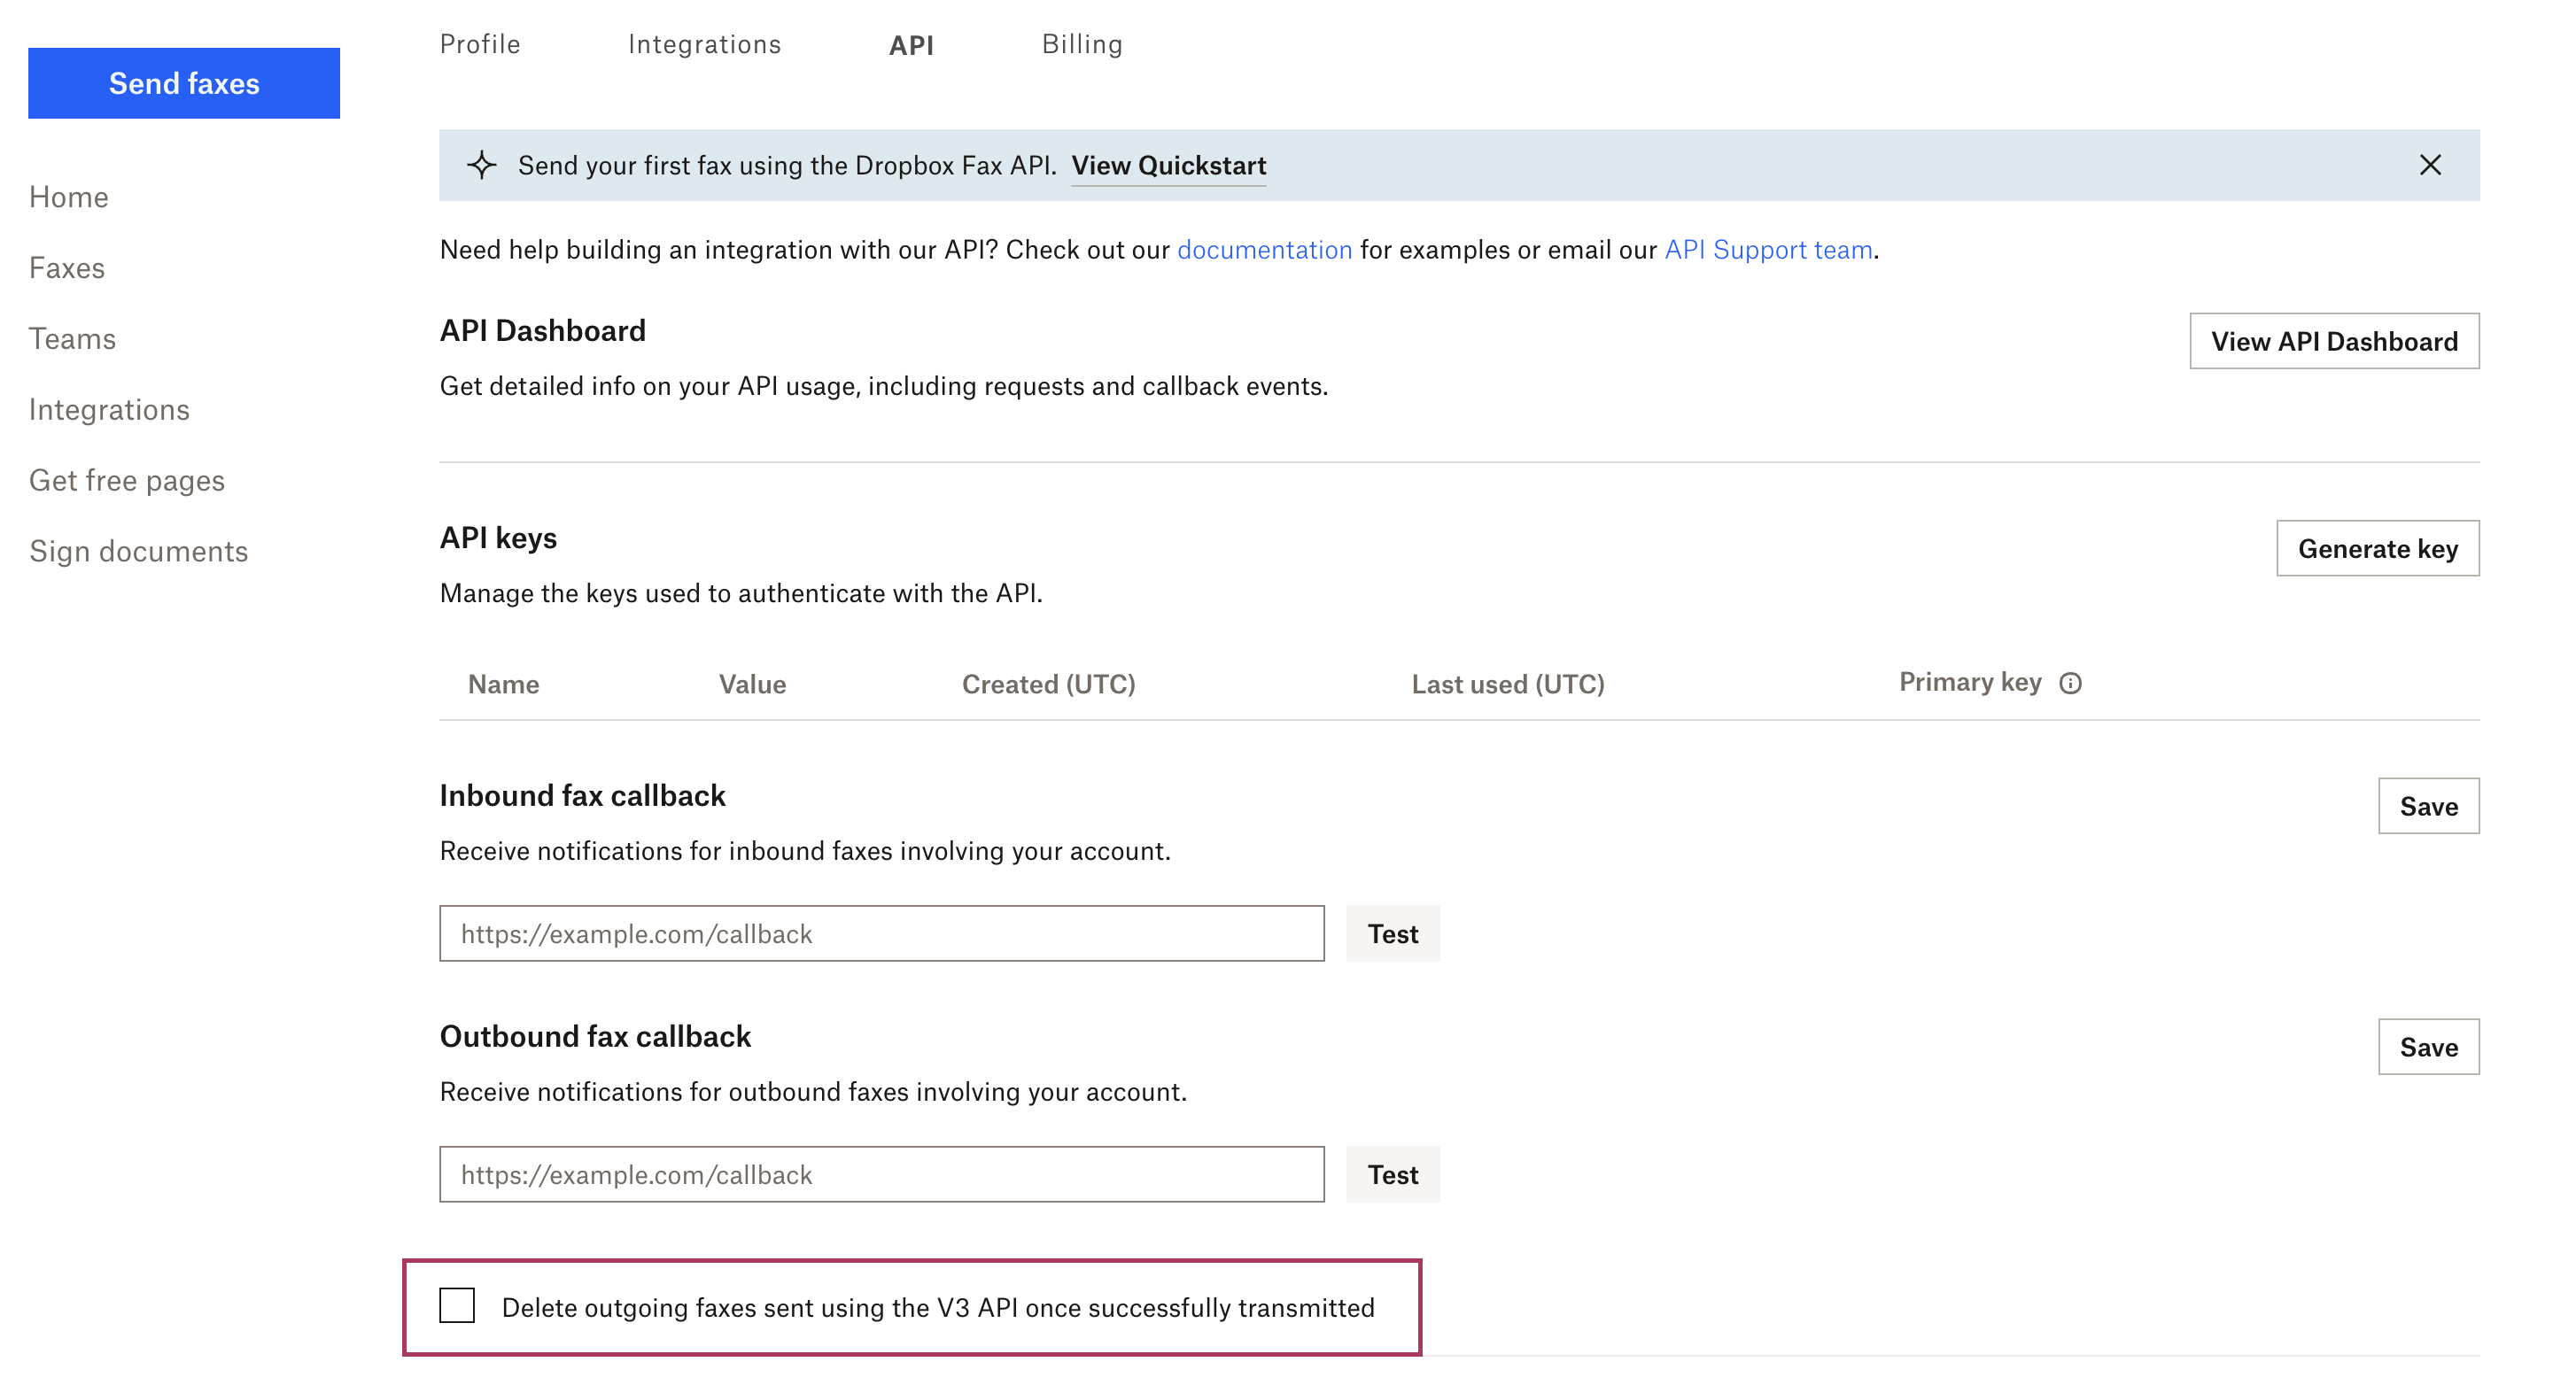Open the API documentation link
Image resolution: width=2576 pixels, height=1385 pixels.
[x=1265, y=250]
